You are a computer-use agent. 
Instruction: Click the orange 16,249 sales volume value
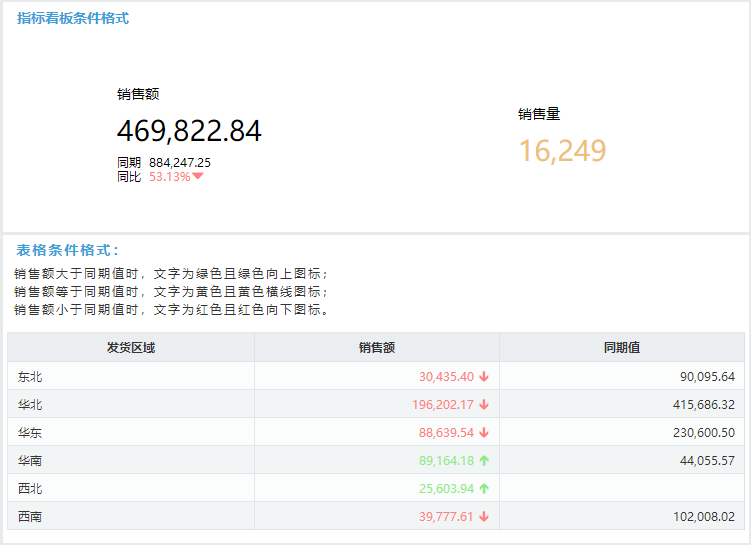(x=563, y=151)
